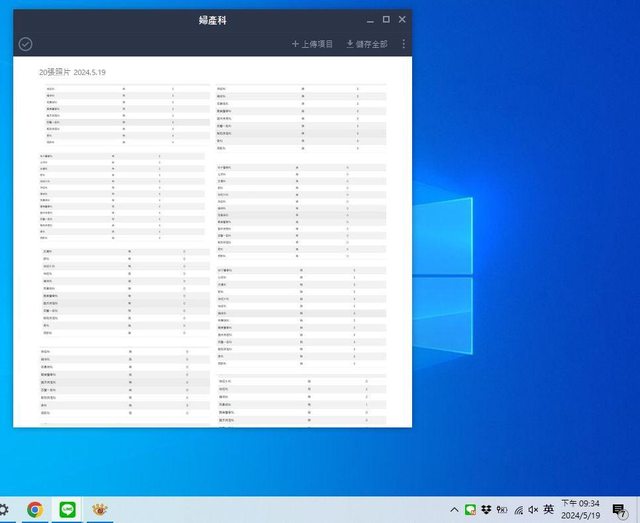Screen dimensions: 640x523
Task: Switch input language via 英 indicator
Action: [x=548, y=509]
